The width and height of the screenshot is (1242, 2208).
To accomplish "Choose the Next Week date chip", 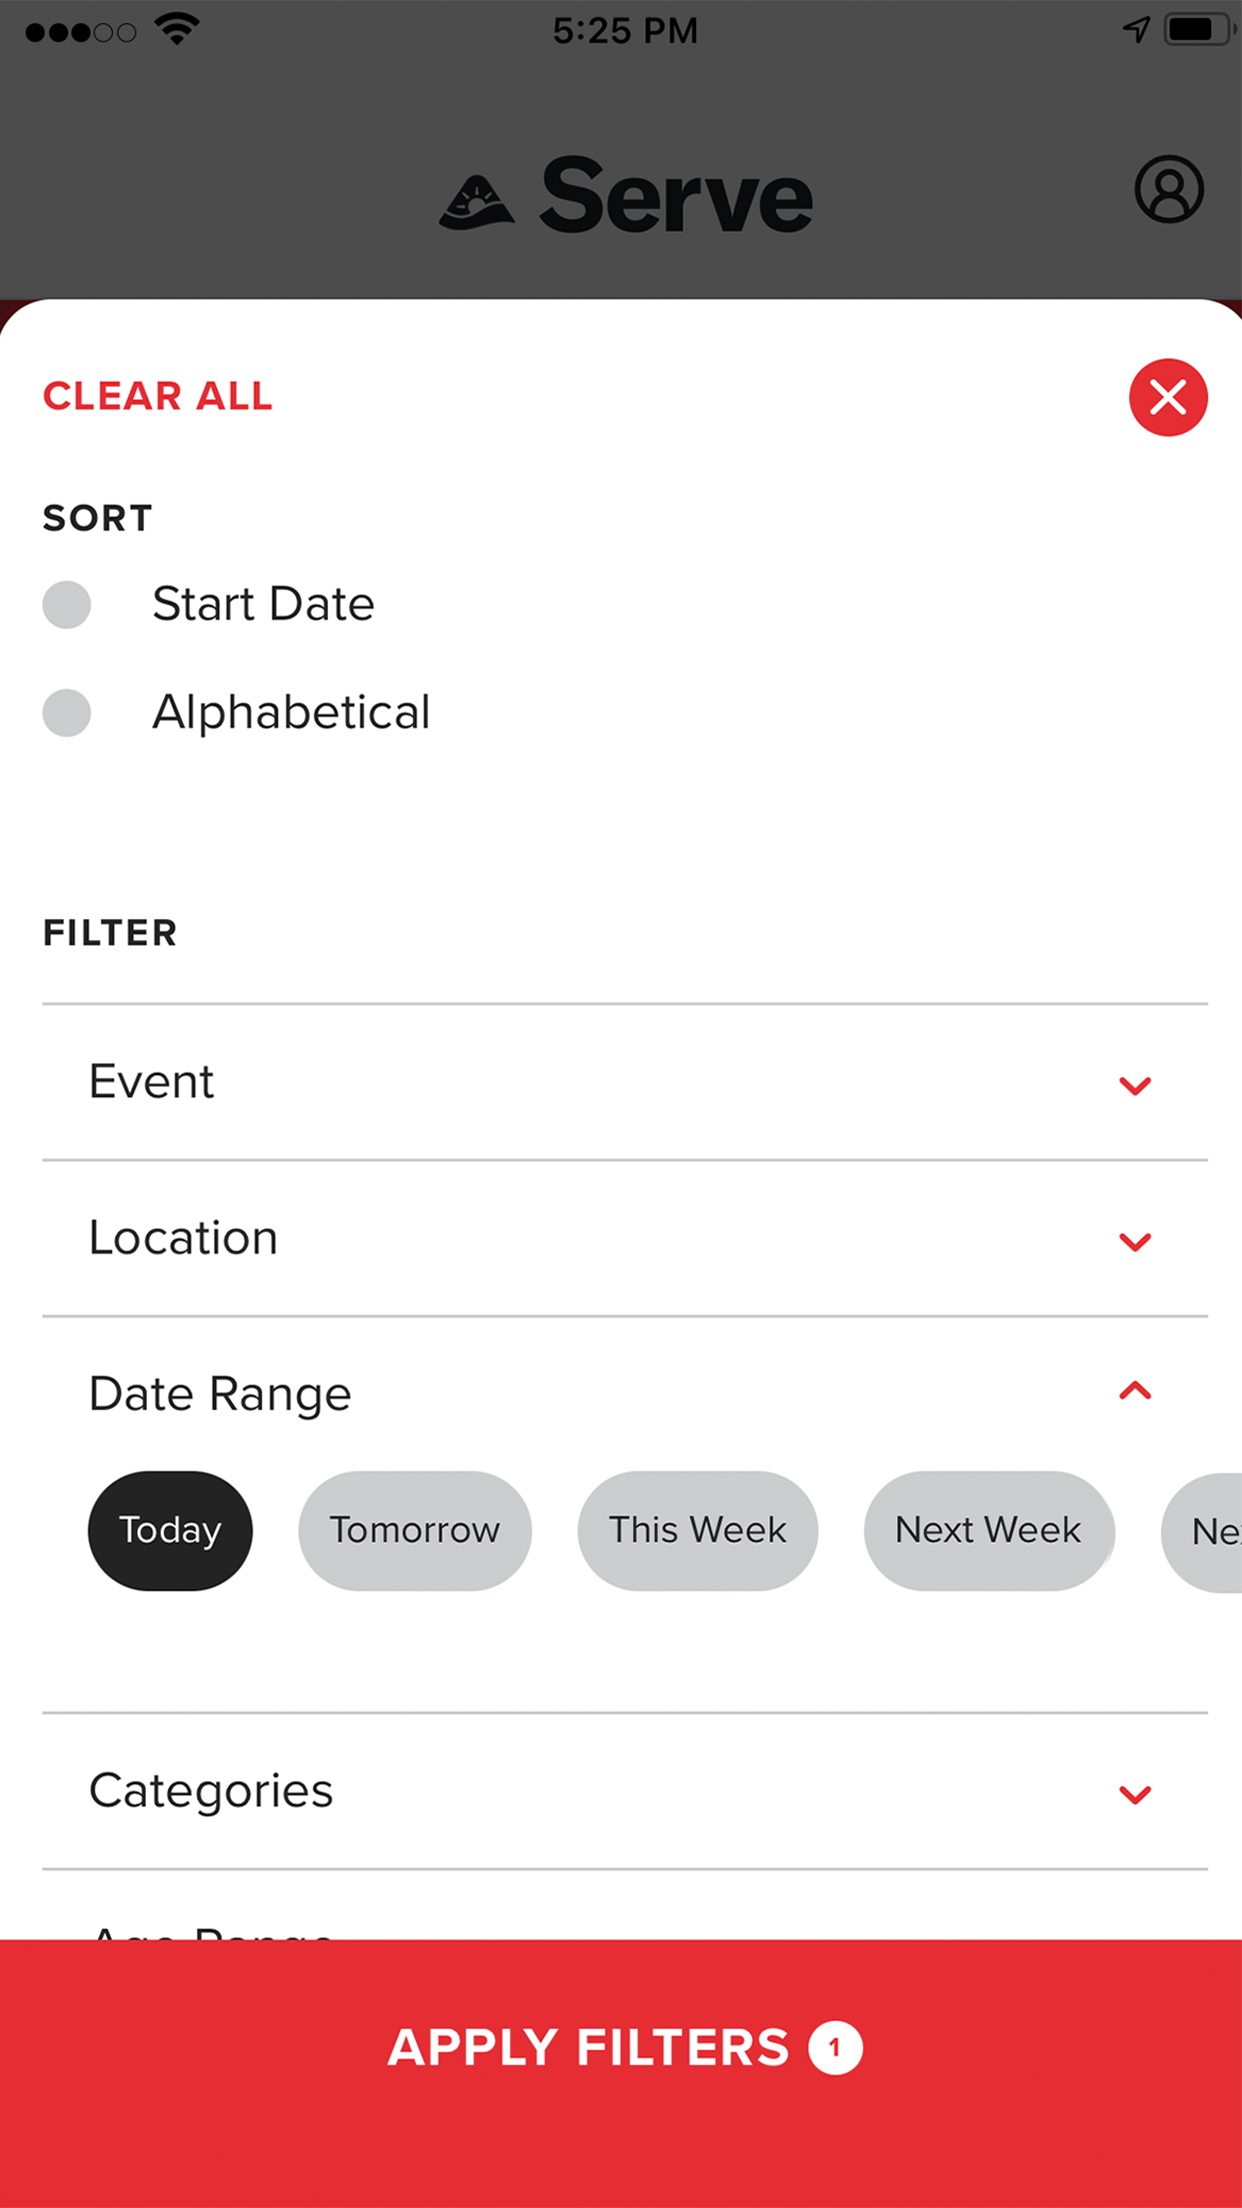I will (989, 1530).
